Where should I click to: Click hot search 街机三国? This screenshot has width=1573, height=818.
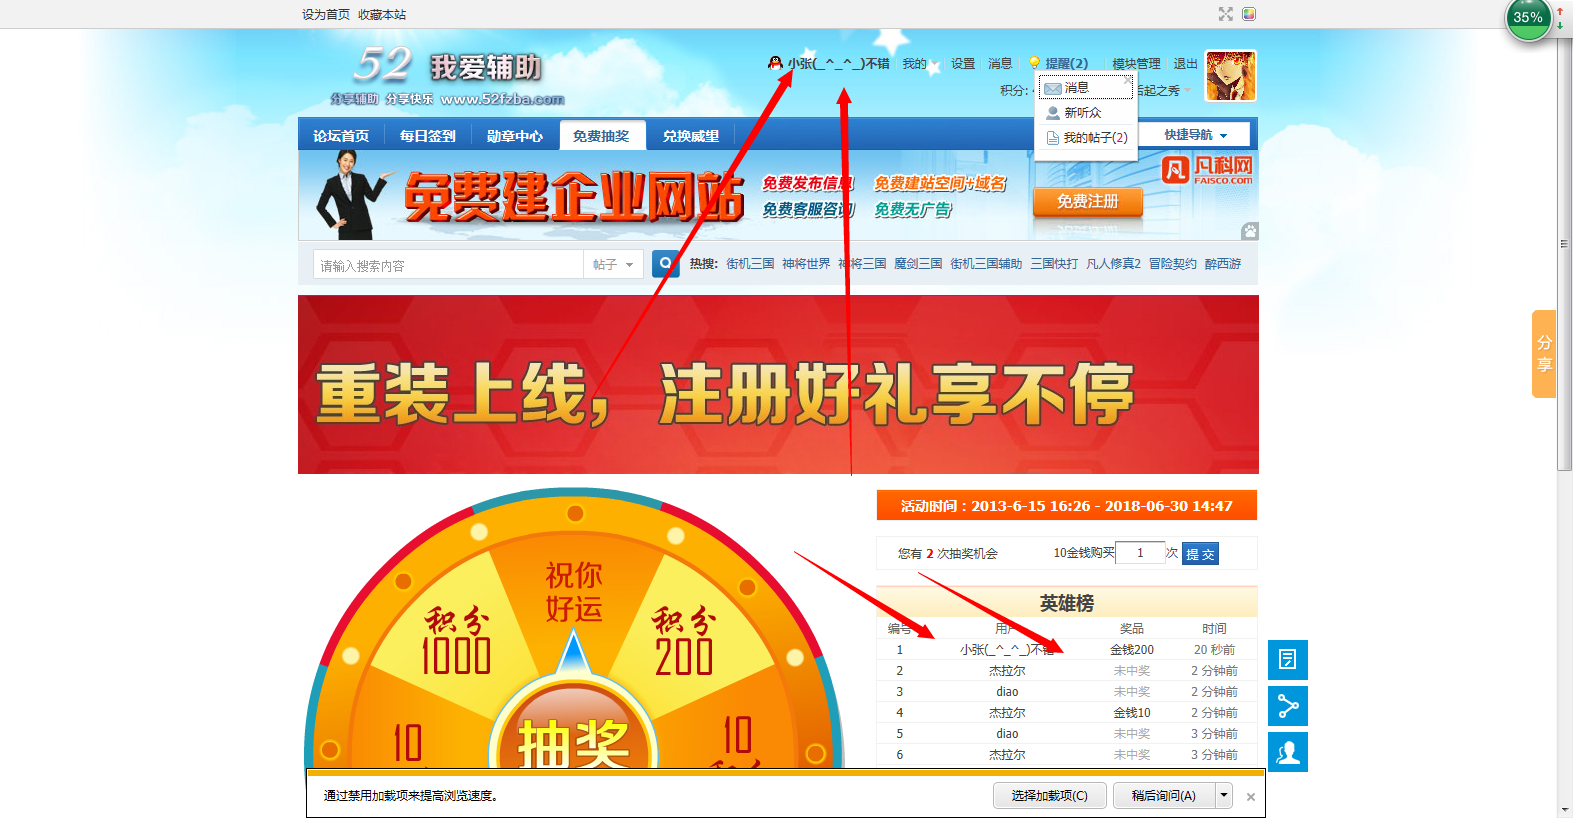(x=750, y=264)
